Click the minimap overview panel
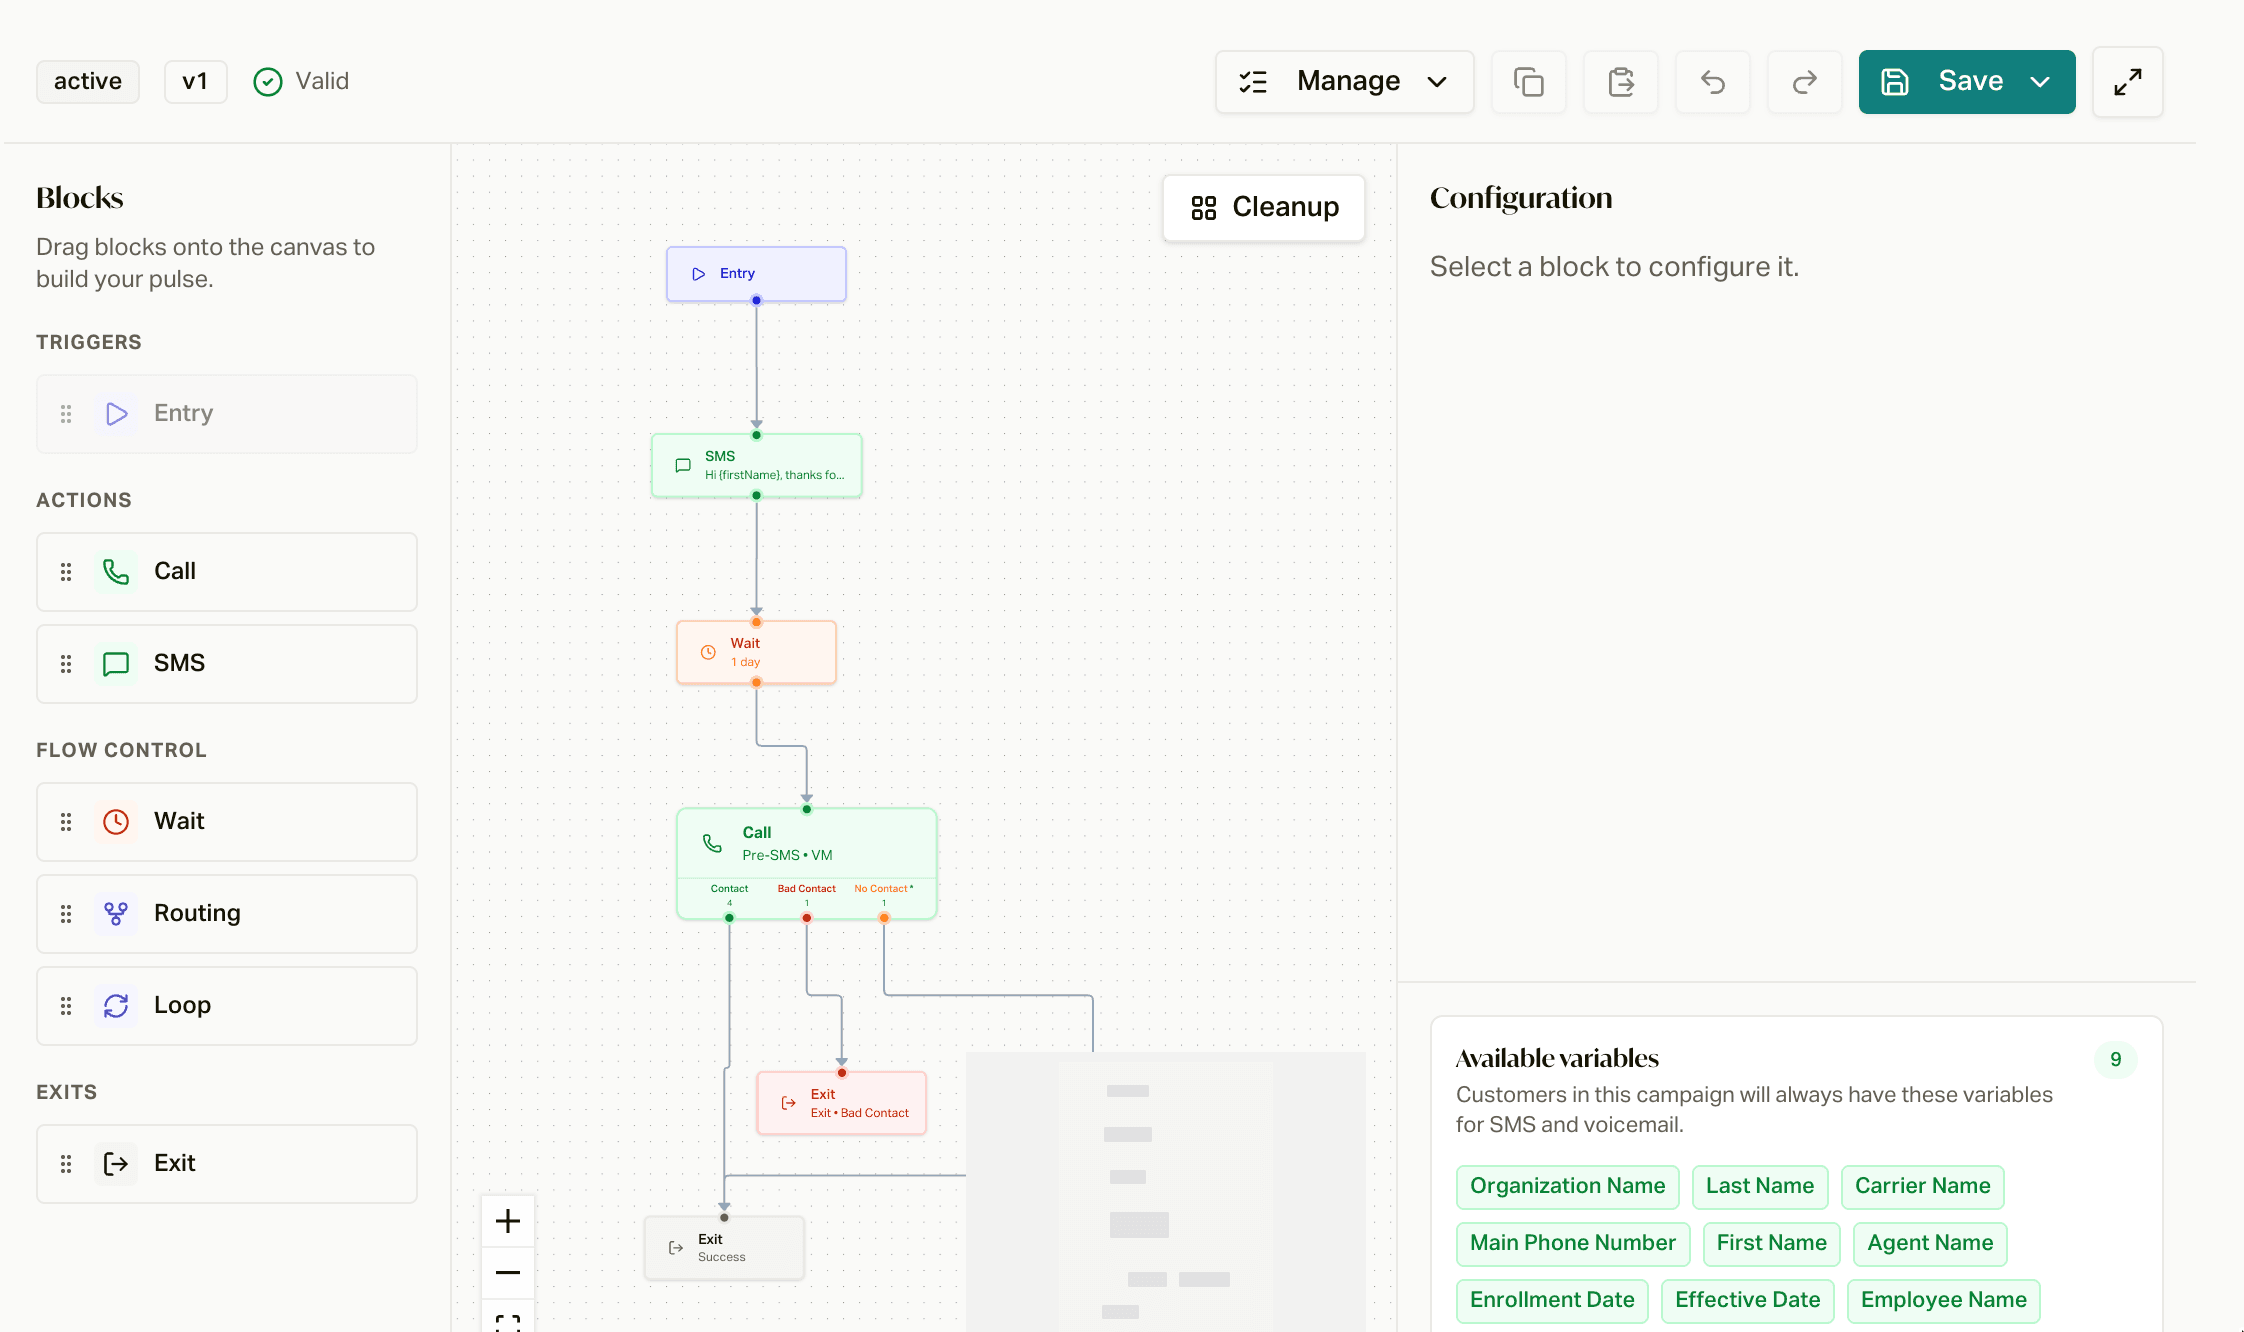Screen dimensions: 2244x1332 pos(1165,1192)
